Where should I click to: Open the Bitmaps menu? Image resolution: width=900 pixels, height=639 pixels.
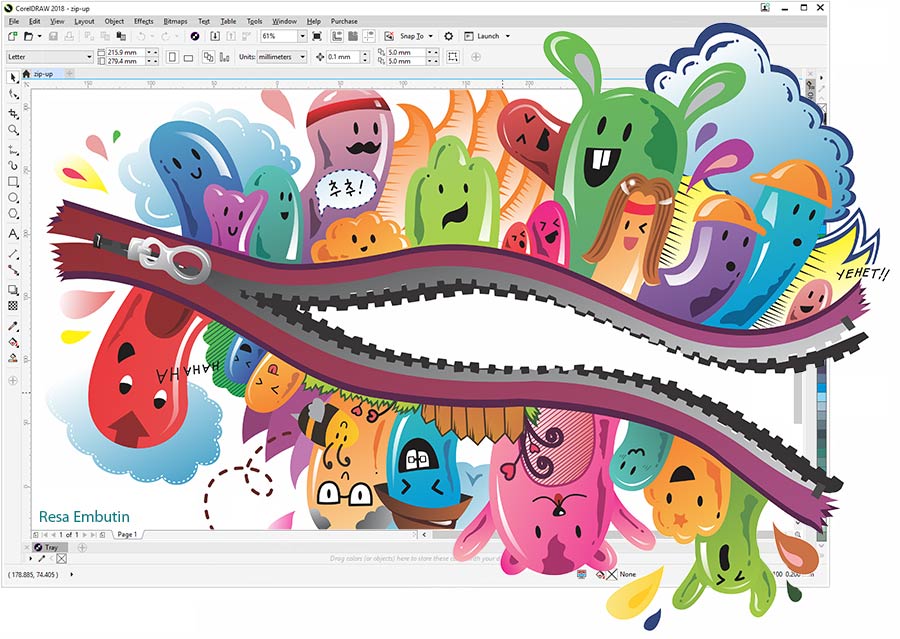tap(178, 20)
